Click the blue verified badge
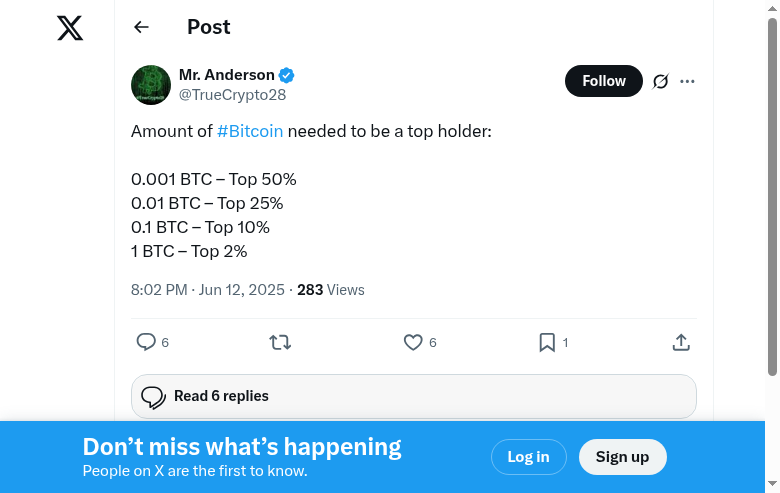 [x=287, y=75]
